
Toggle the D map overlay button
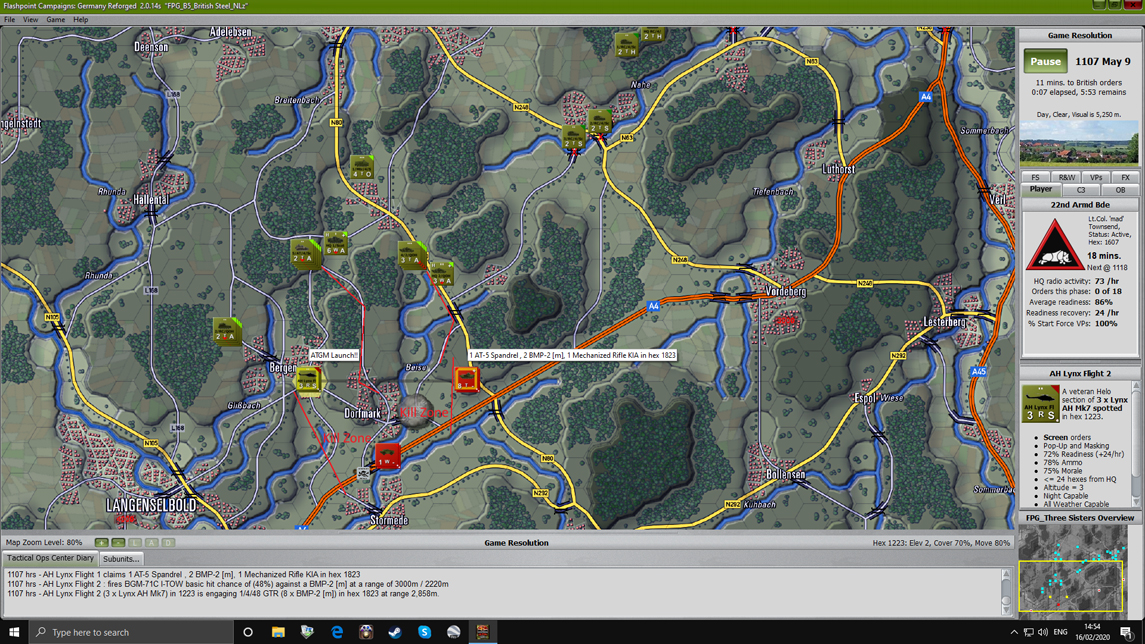(168, 543)
